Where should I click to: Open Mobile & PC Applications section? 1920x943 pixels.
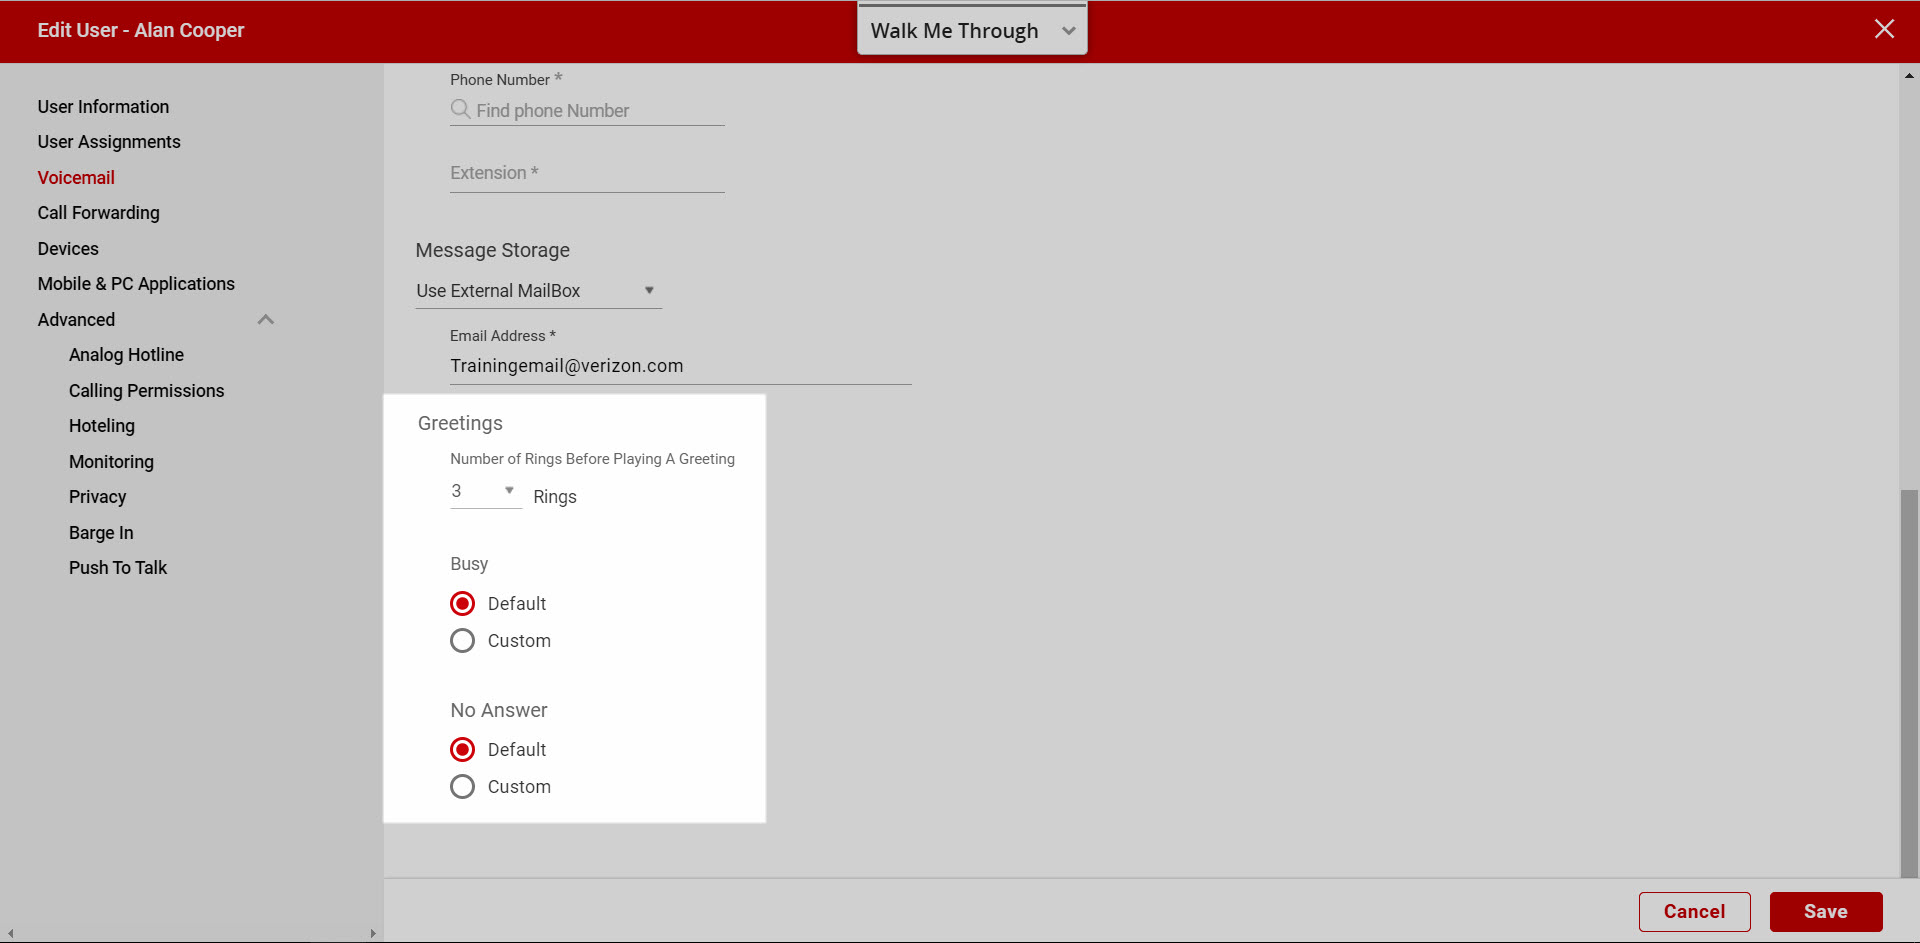tap(136, 284)
